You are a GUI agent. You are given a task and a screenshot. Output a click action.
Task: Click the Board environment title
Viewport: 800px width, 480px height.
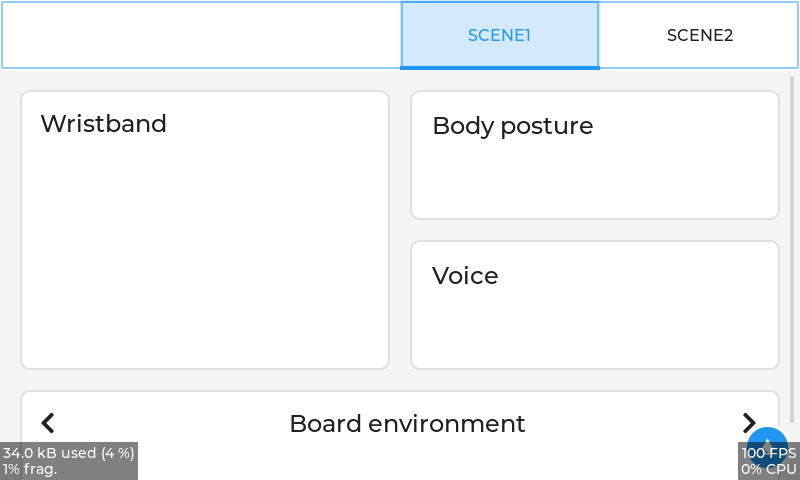point(407,423)
